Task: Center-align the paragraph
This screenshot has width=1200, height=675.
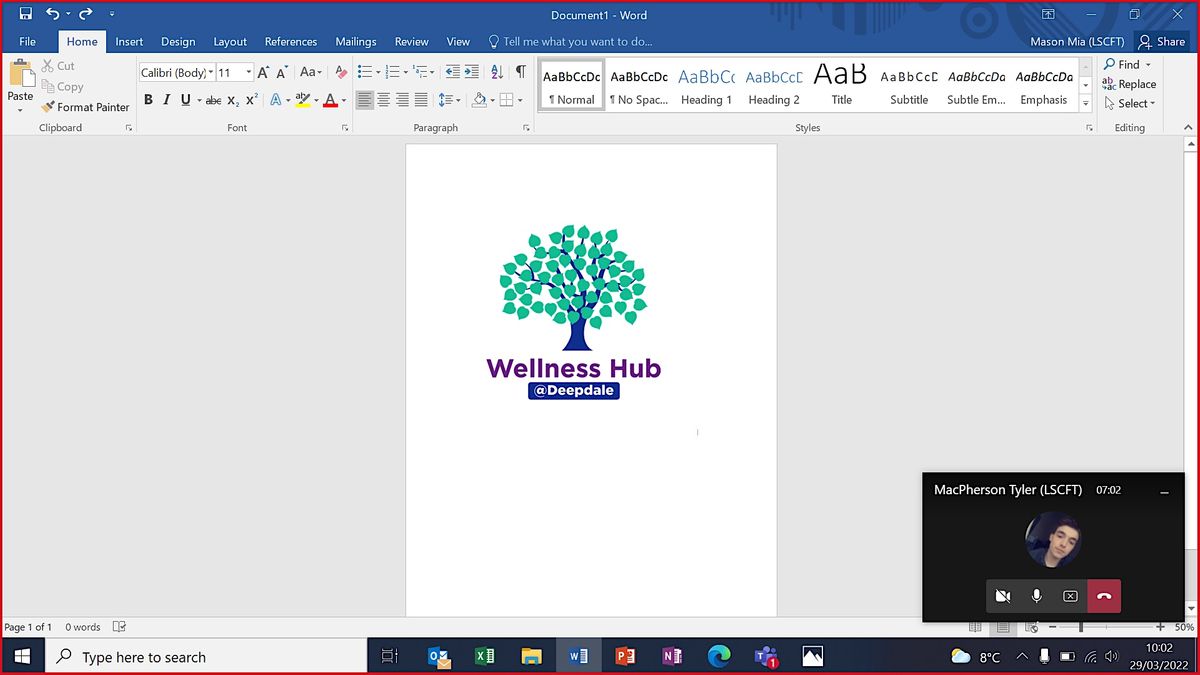Action: [x=383, y=100]
